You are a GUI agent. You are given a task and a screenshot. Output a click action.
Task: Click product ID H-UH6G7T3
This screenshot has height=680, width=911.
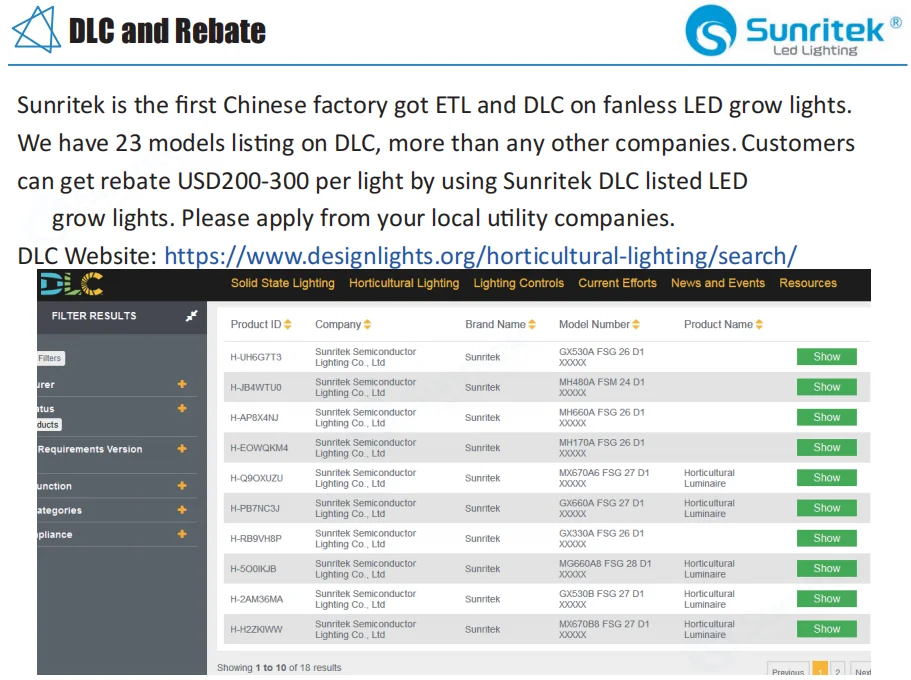click(256, 357)
